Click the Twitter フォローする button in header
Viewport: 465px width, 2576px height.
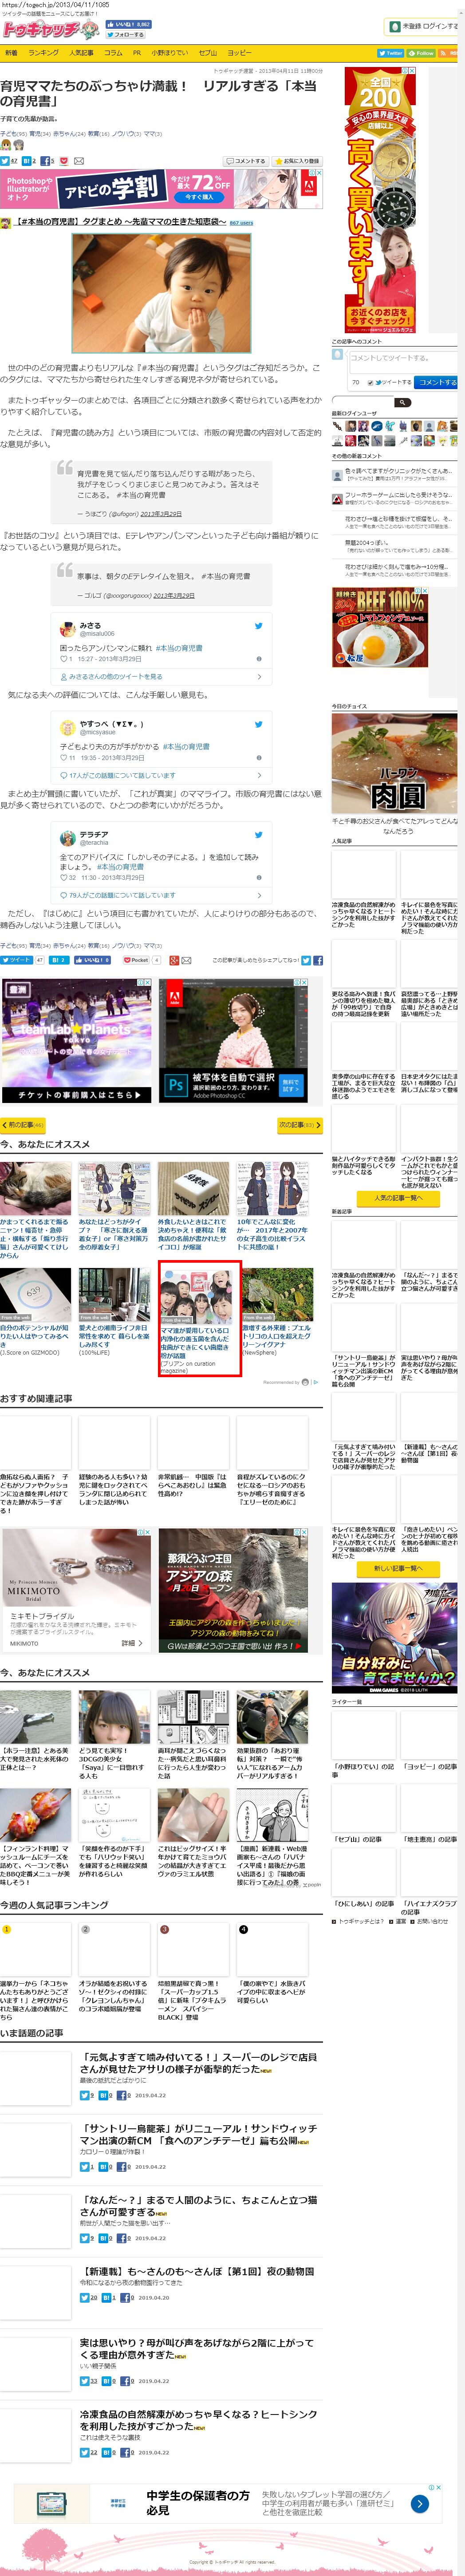coord(125,35)
